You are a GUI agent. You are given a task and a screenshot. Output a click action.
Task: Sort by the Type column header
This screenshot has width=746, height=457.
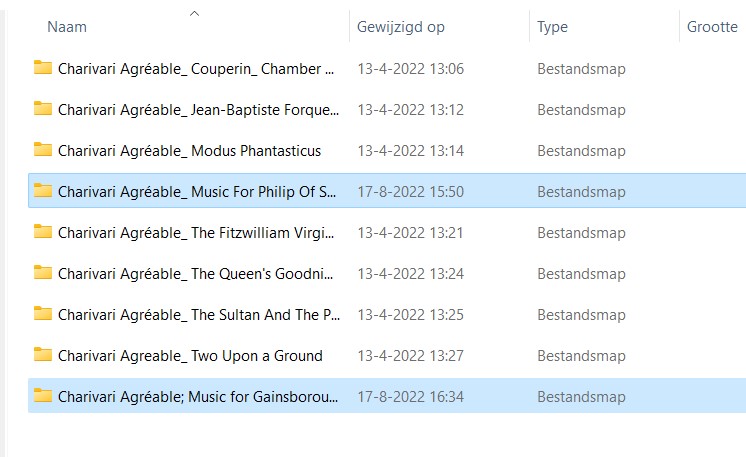(x=552, y=27)
